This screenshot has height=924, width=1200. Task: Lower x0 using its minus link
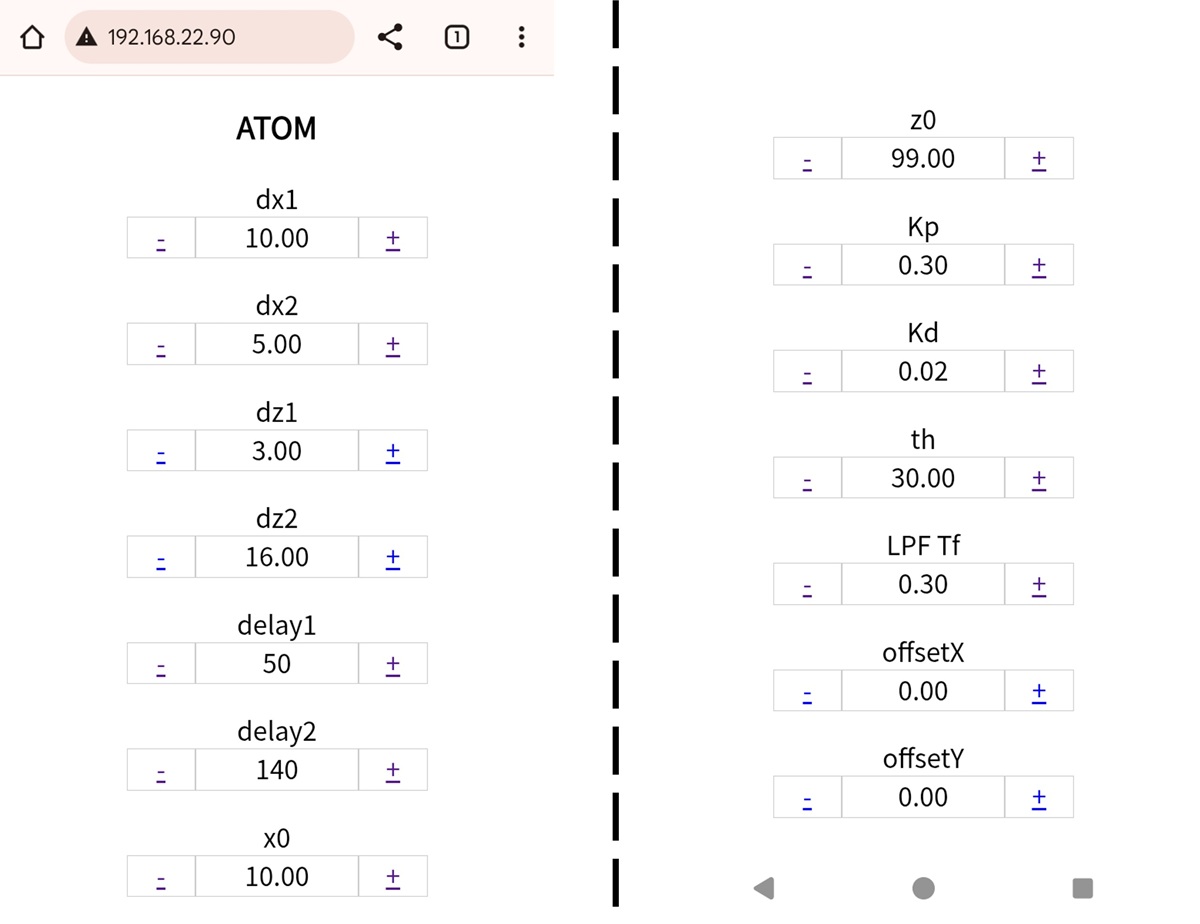(x=161, y=878)
